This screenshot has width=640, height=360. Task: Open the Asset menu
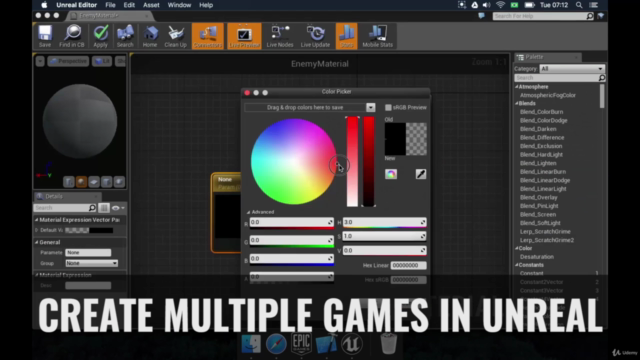pos(151,5)
